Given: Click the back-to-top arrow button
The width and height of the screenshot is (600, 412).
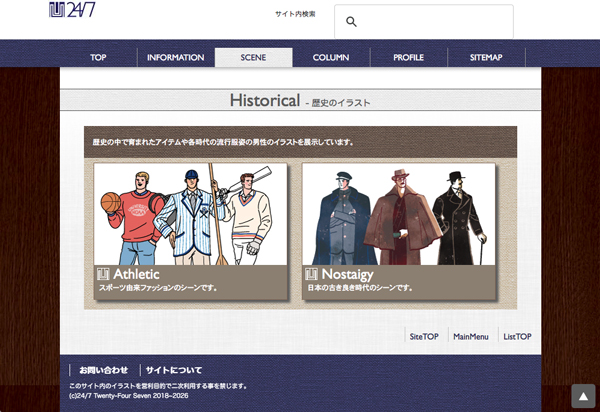Looking at the screenshot, I should pos(583,396).
